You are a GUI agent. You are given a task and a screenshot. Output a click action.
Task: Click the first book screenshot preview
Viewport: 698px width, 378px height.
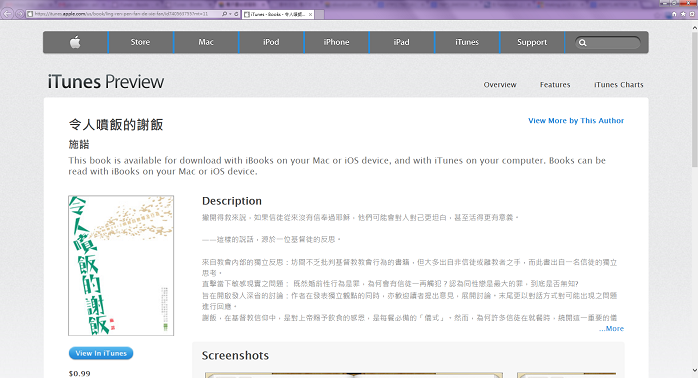coord(354,375)
